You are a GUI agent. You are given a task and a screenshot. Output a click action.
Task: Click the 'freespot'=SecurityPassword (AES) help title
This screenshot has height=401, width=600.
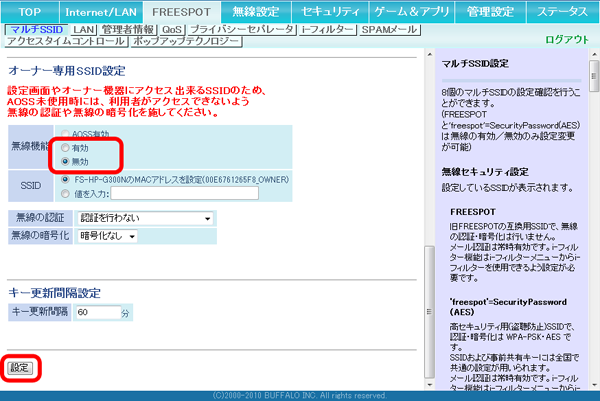click(x=508, y=307)
